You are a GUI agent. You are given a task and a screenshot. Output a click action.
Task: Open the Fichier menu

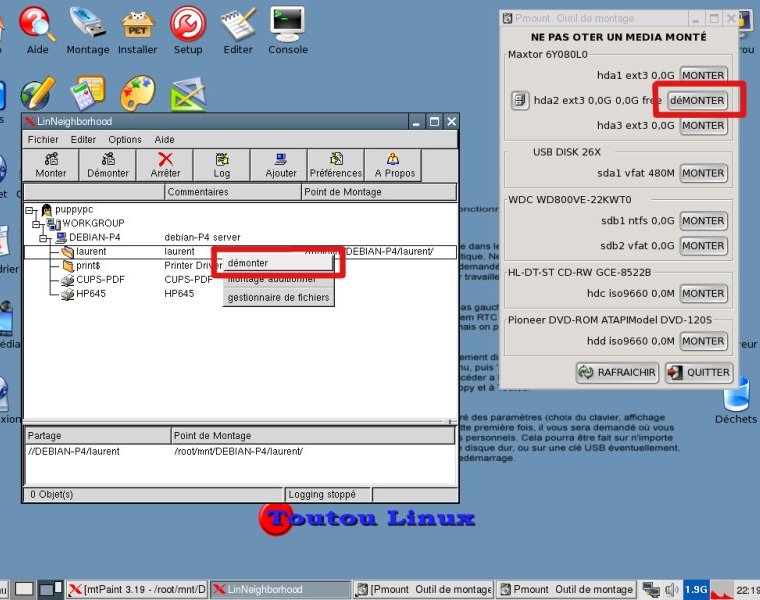coord(43,140)
